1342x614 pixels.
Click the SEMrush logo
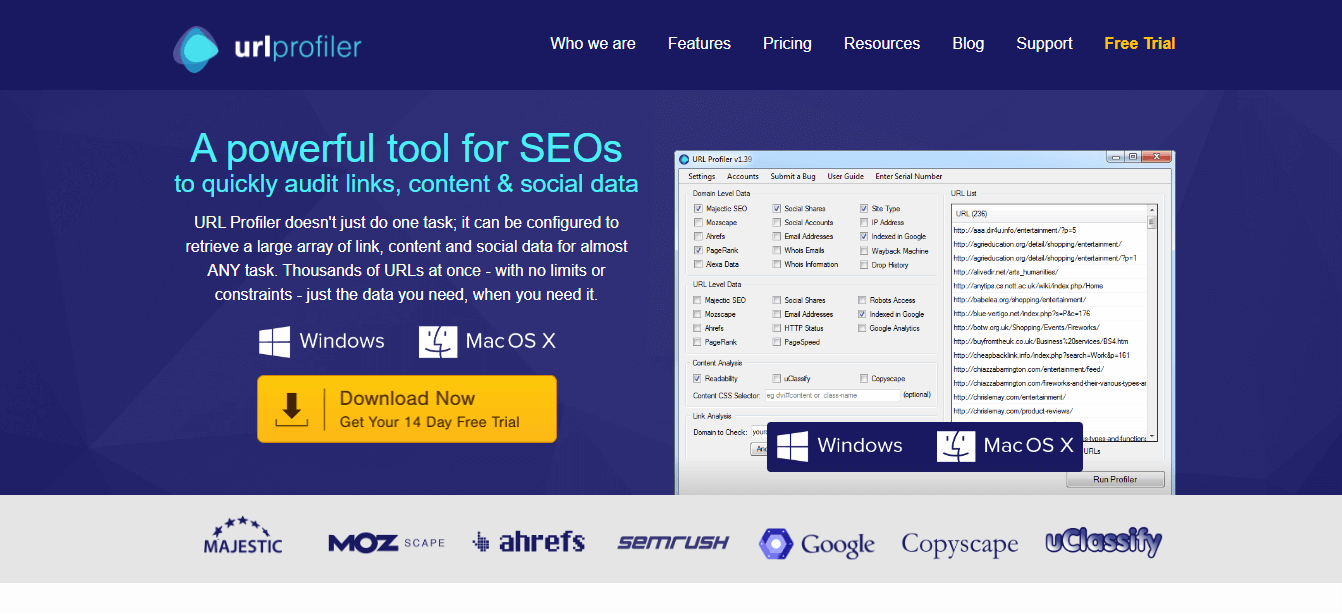pos(673,543)
